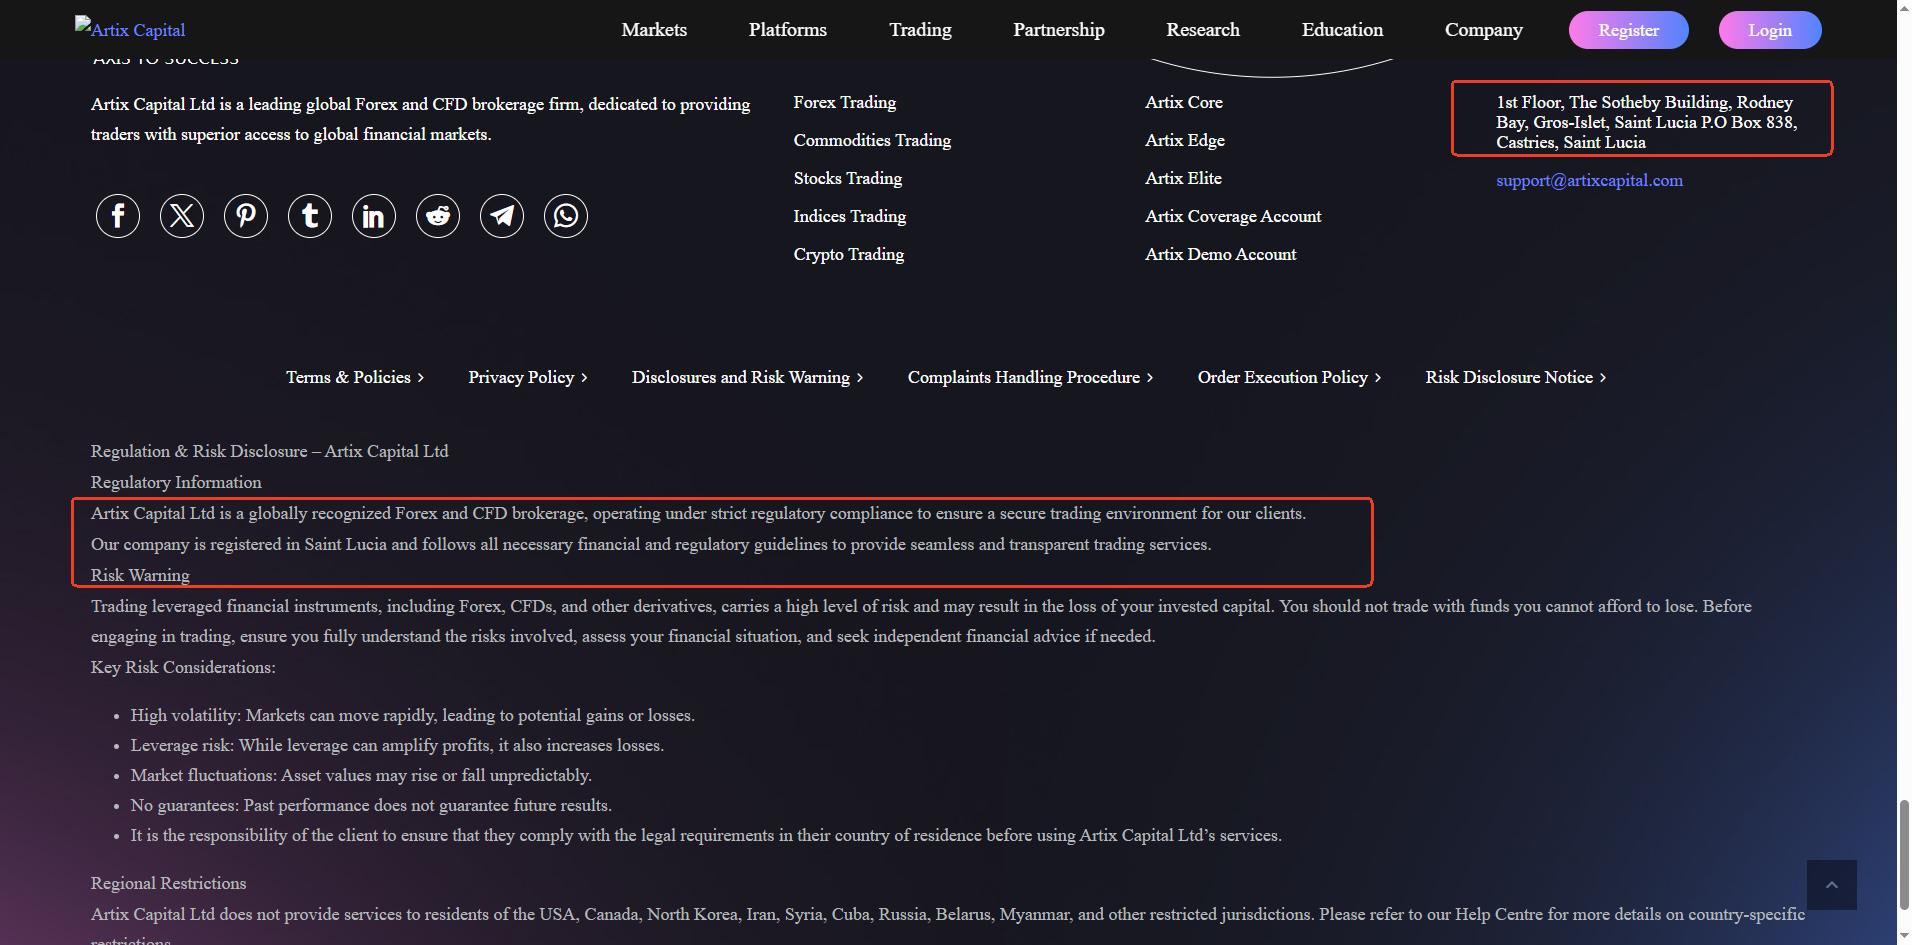
Task: Open Terms & Policies link
Action: [x=355, y=377]
